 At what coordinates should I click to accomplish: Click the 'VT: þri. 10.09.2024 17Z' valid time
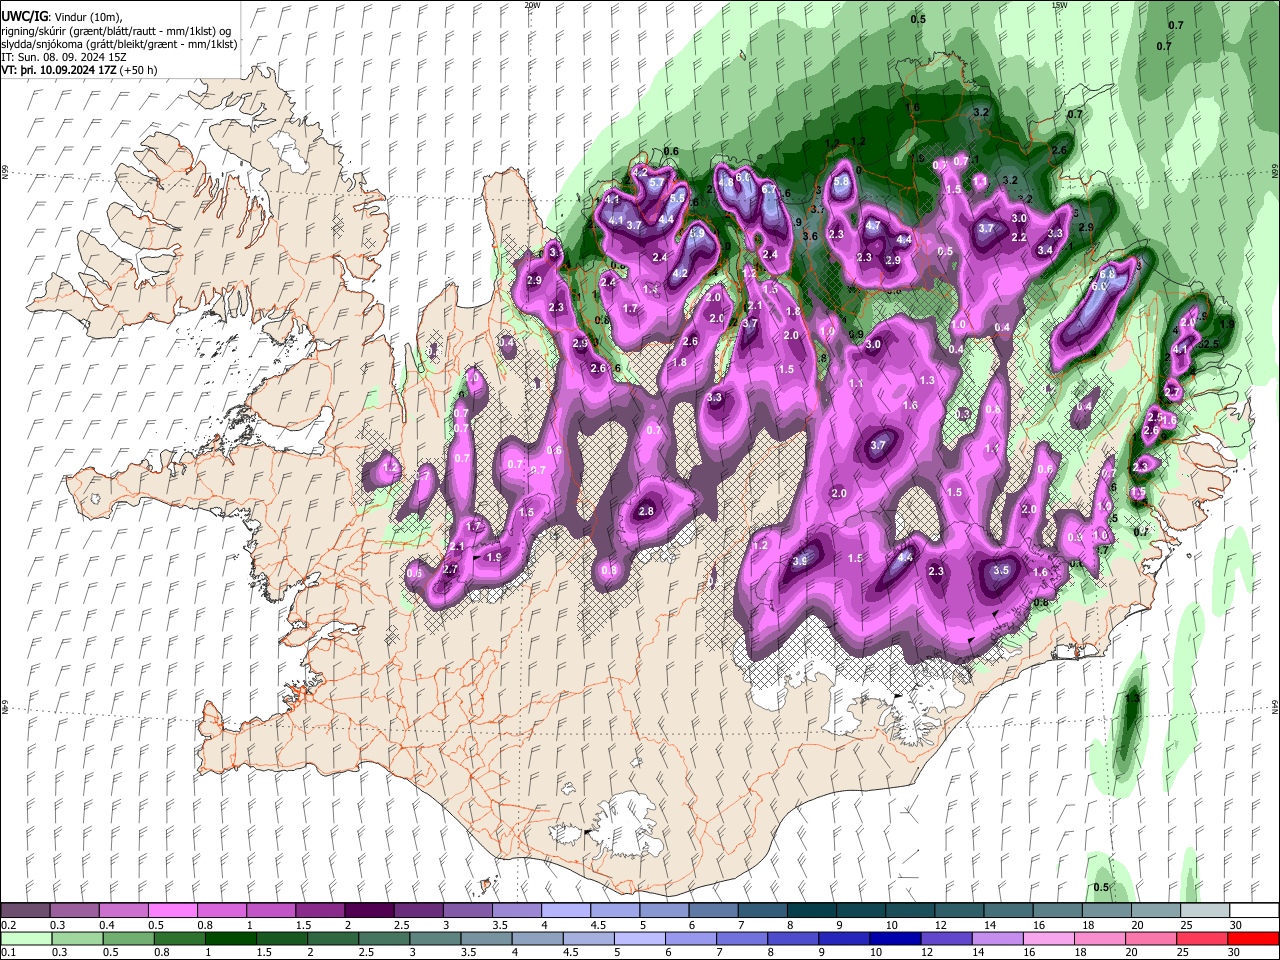(x=58, y=70)
